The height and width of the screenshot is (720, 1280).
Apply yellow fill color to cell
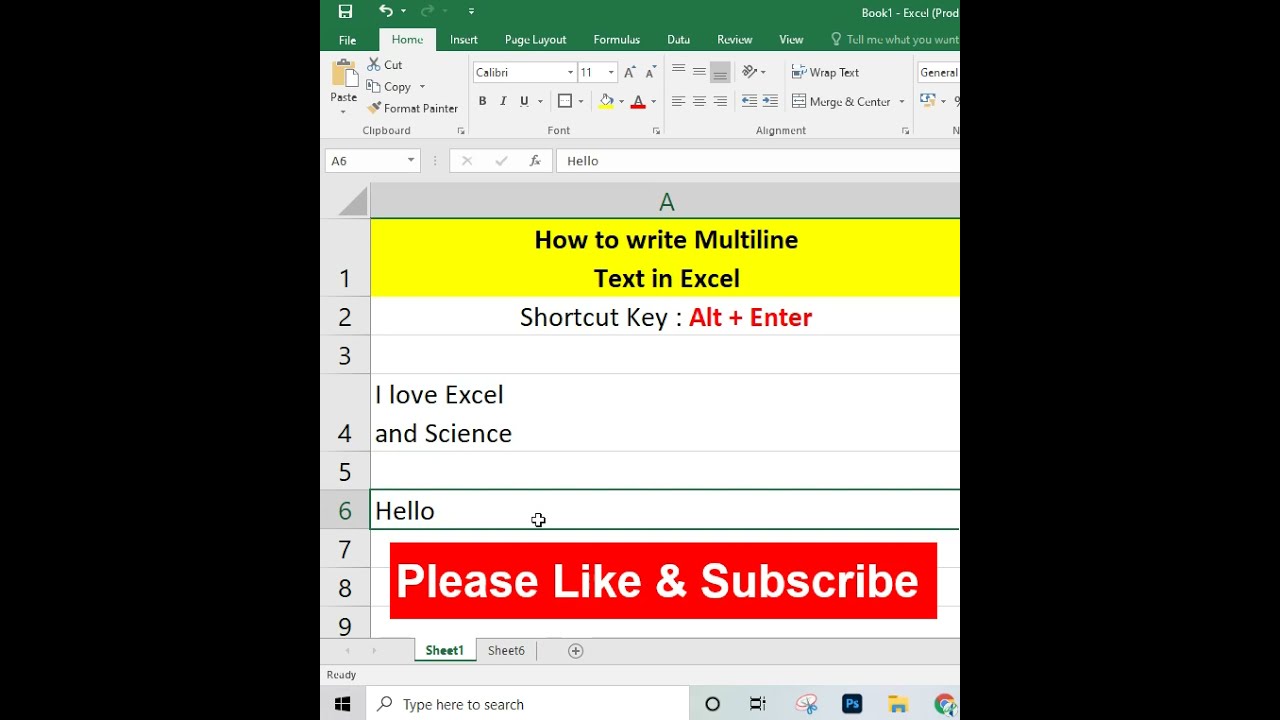(x=606, y=101)
